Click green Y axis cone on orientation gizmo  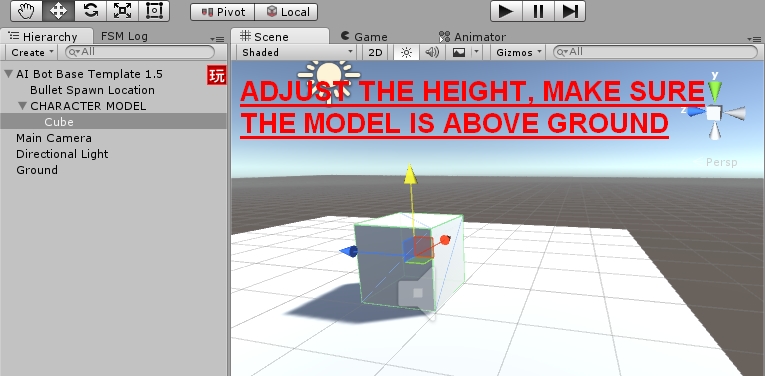[x=714, y=88]
